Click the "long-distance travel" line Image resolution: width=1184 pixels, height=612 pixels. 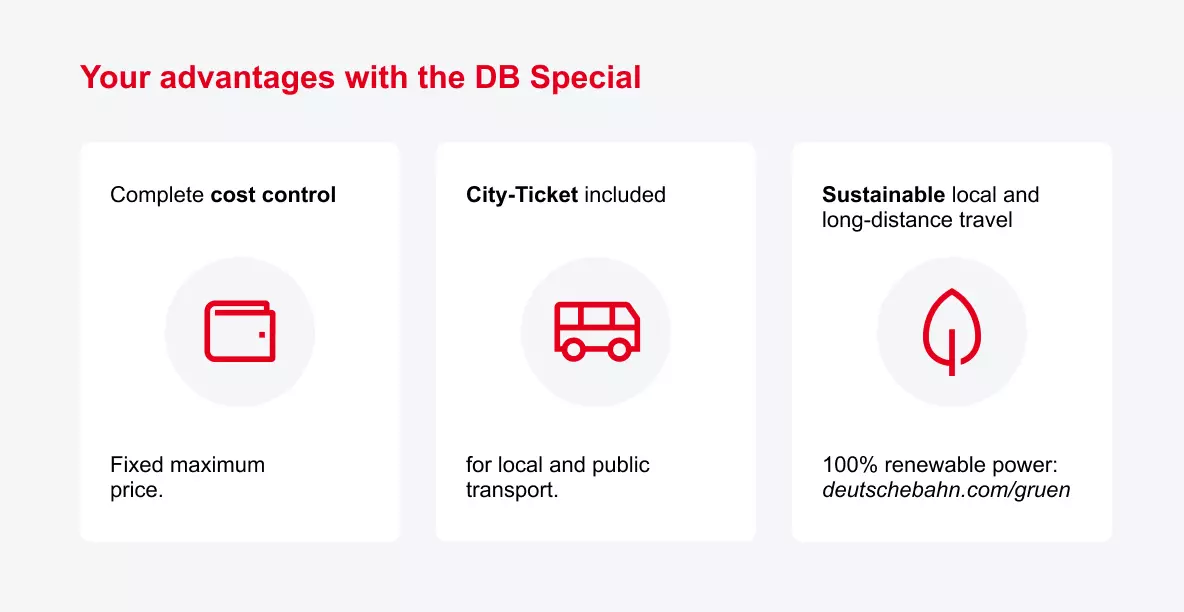[x=917, y=219]
